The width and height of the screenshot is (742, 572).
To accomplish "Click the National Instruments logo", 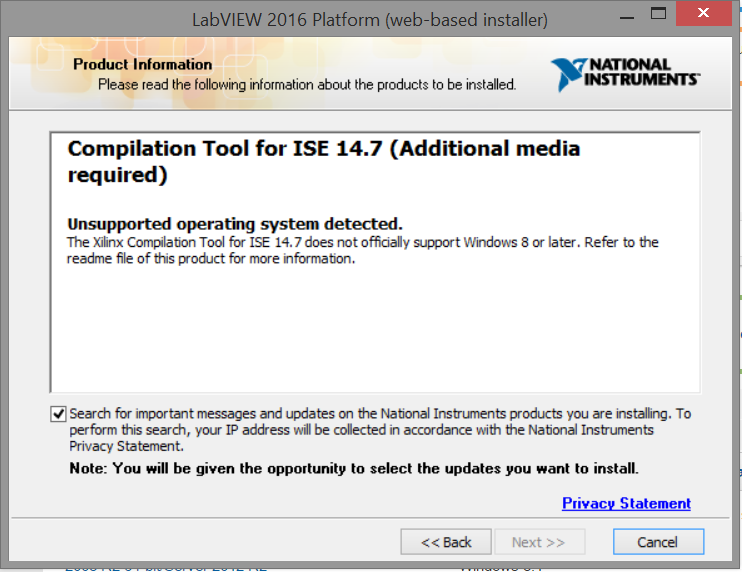I will (625, 74).
